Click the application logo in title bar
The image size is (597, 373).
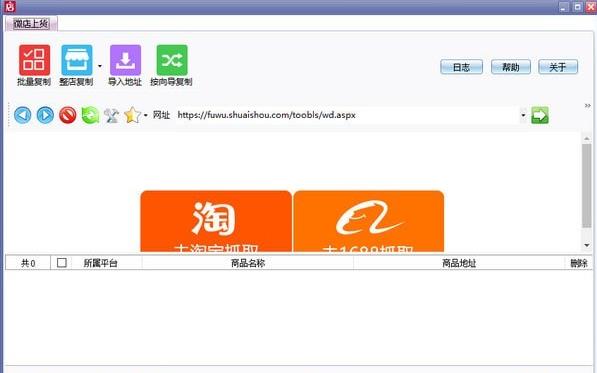(x=10, y=6)
